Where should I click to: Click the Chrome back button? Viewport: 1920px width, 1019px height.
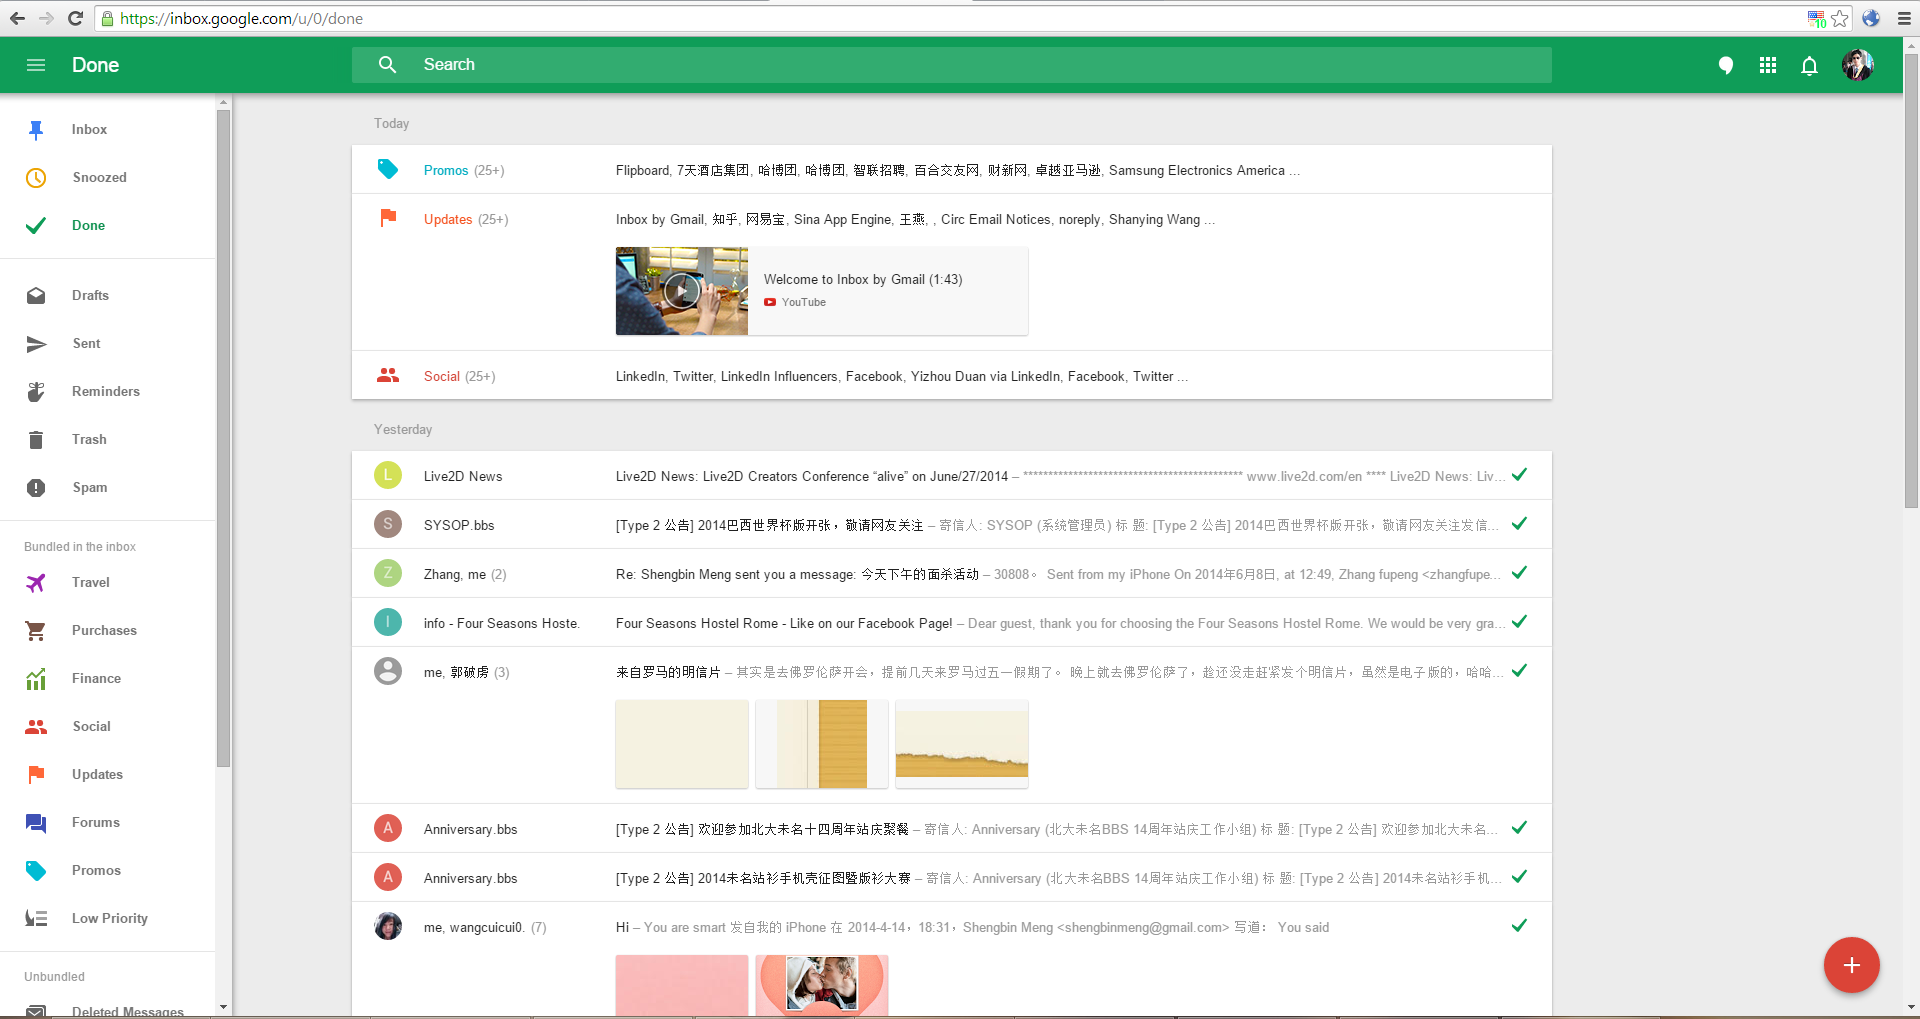click(17, 18)
